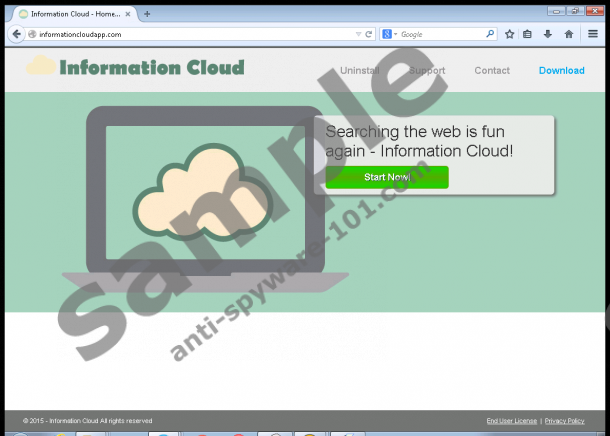Open the End User License link
Viewport: 610px width, 436px height.
tap(511, 421)
